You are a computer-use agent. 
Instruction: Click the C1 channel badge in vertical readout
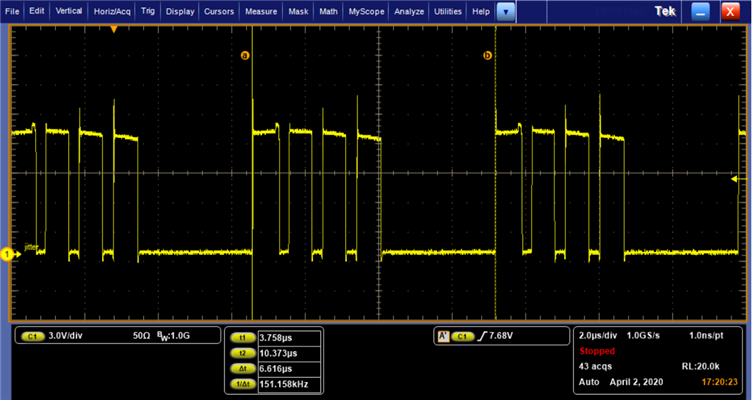click(x=32, y=337)
